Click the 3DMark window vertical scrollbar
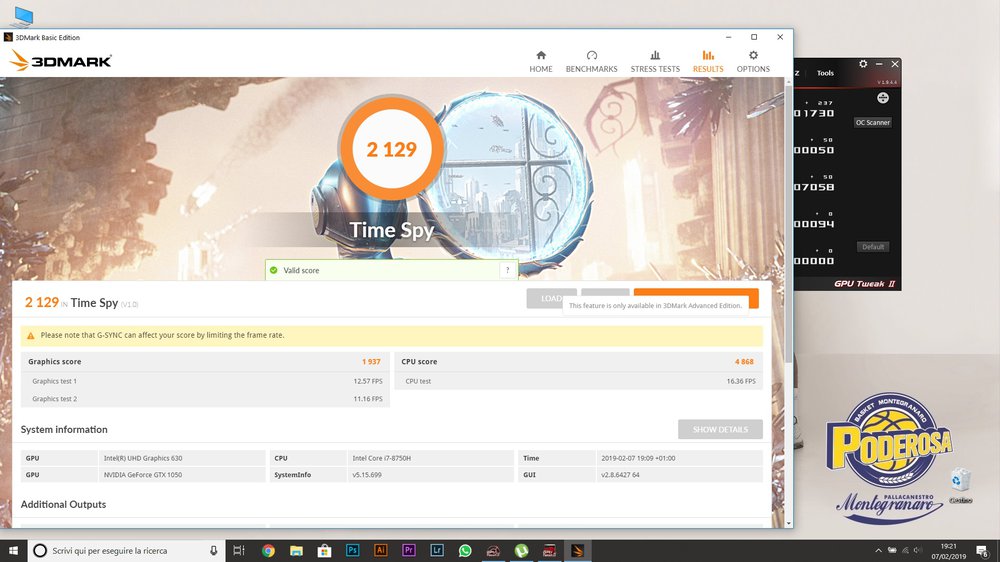Image resolution: width=1000 pixels, height=562 pixels. 788,300
